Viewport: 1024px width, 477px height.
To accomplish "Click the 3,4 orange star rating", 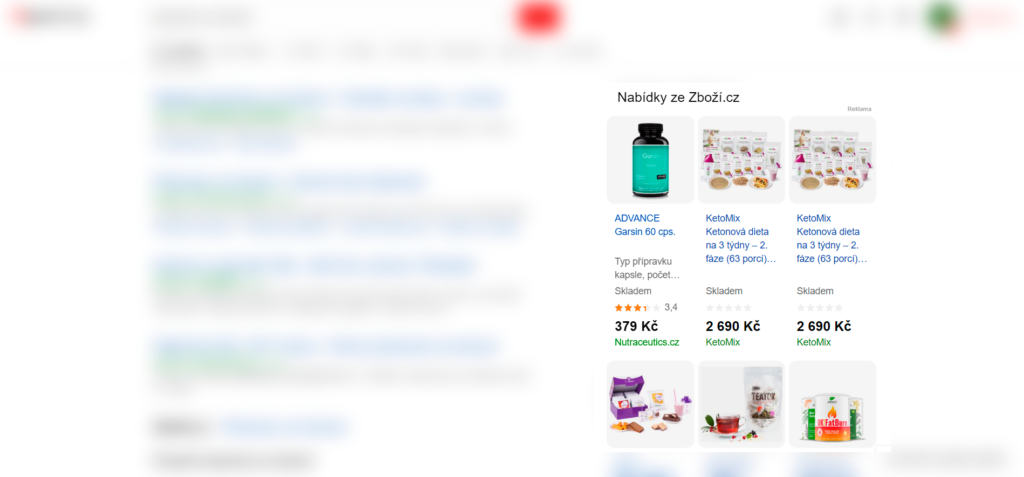I will click(646, 307).
